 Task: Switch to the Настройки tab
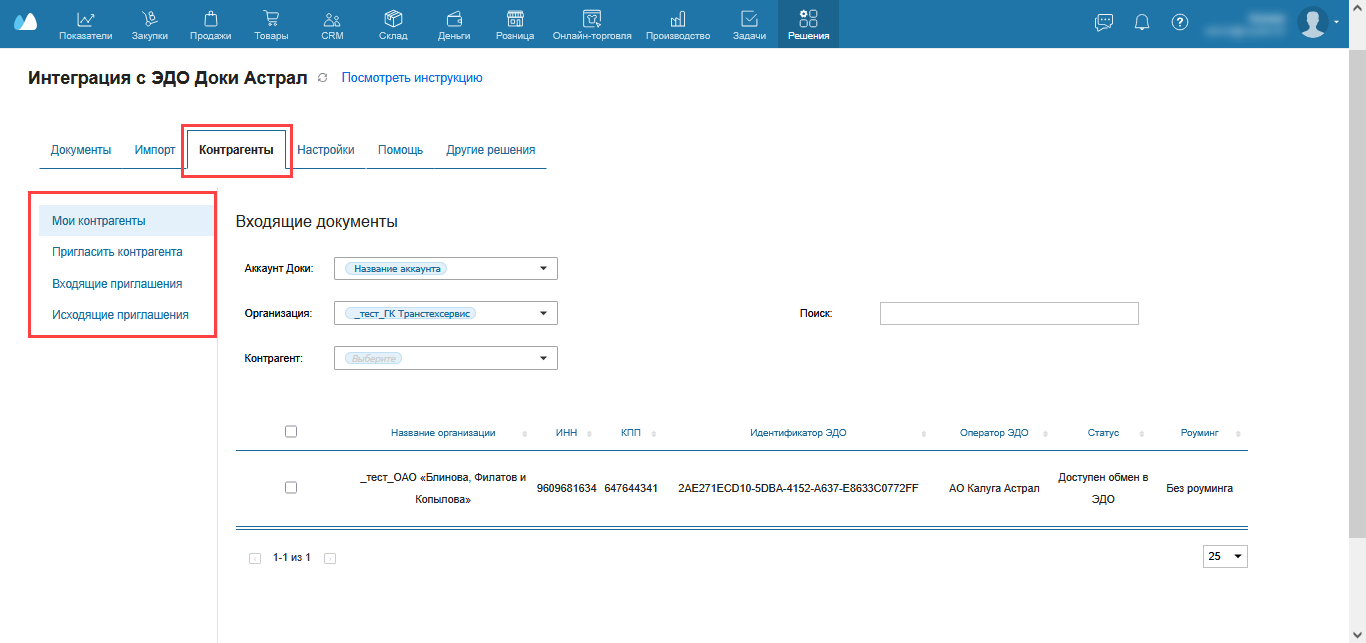[x=326, y=150]
